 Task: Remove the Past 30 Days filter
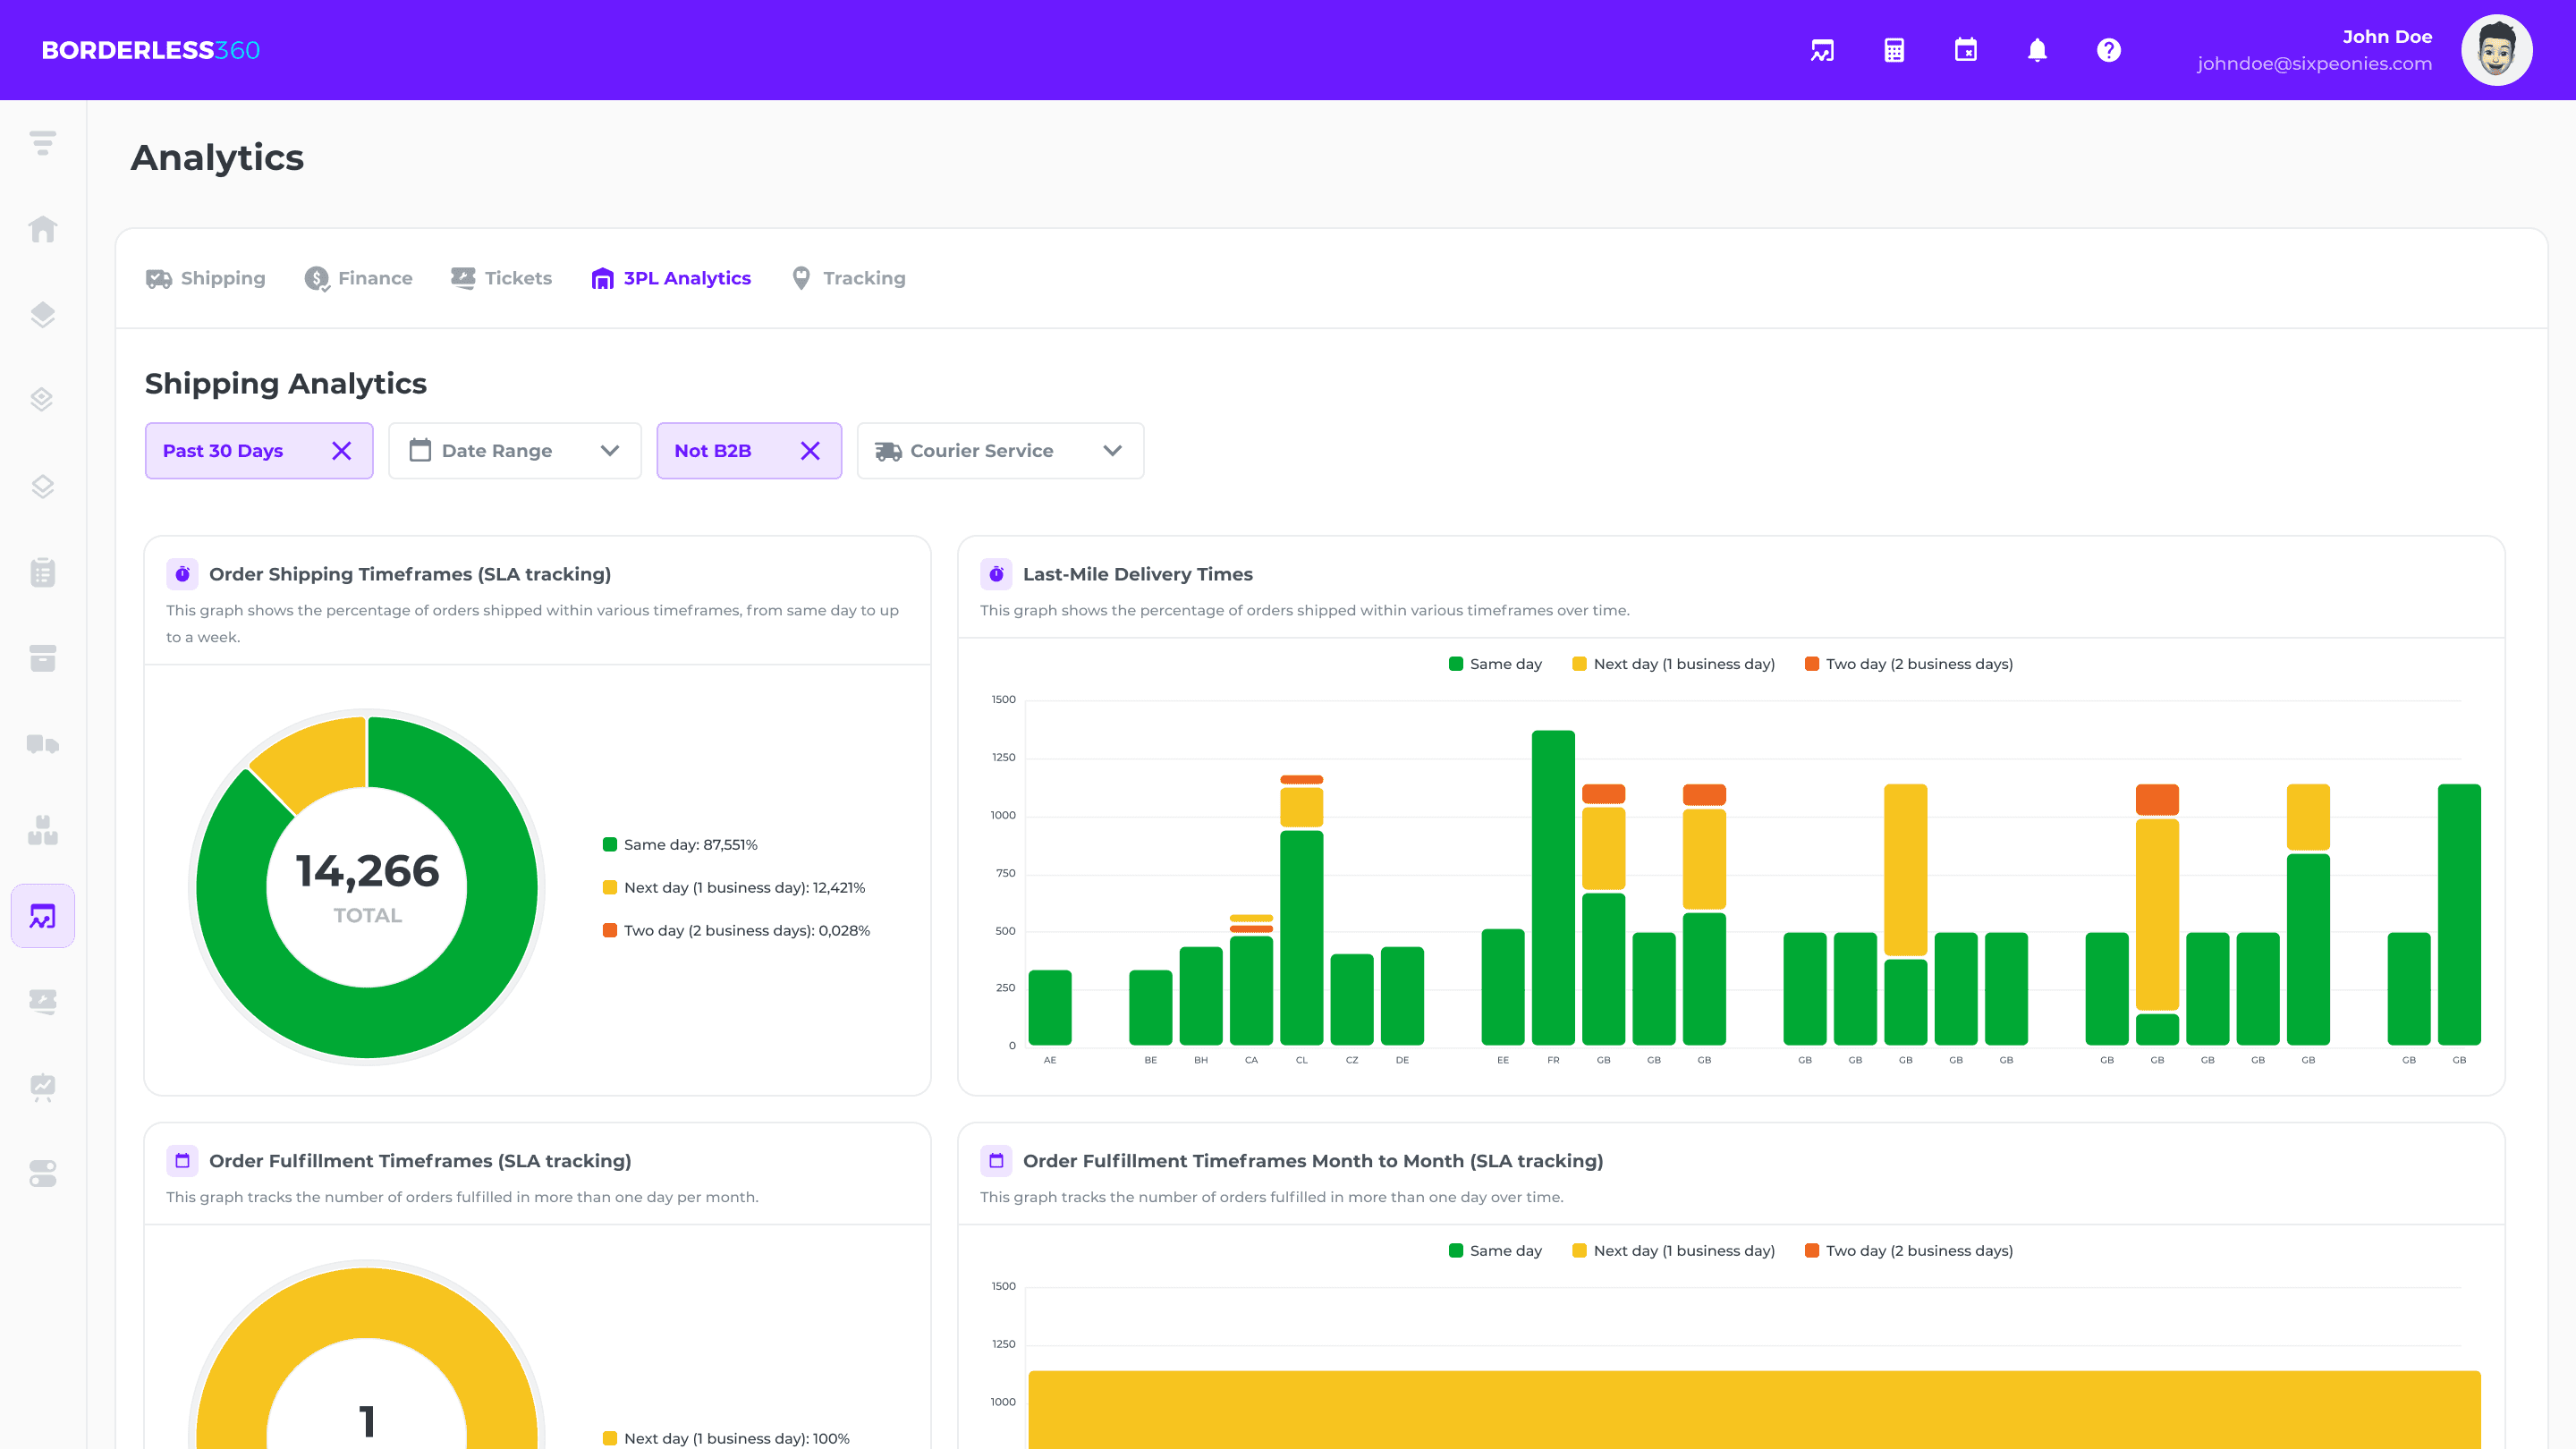(341, 451)
